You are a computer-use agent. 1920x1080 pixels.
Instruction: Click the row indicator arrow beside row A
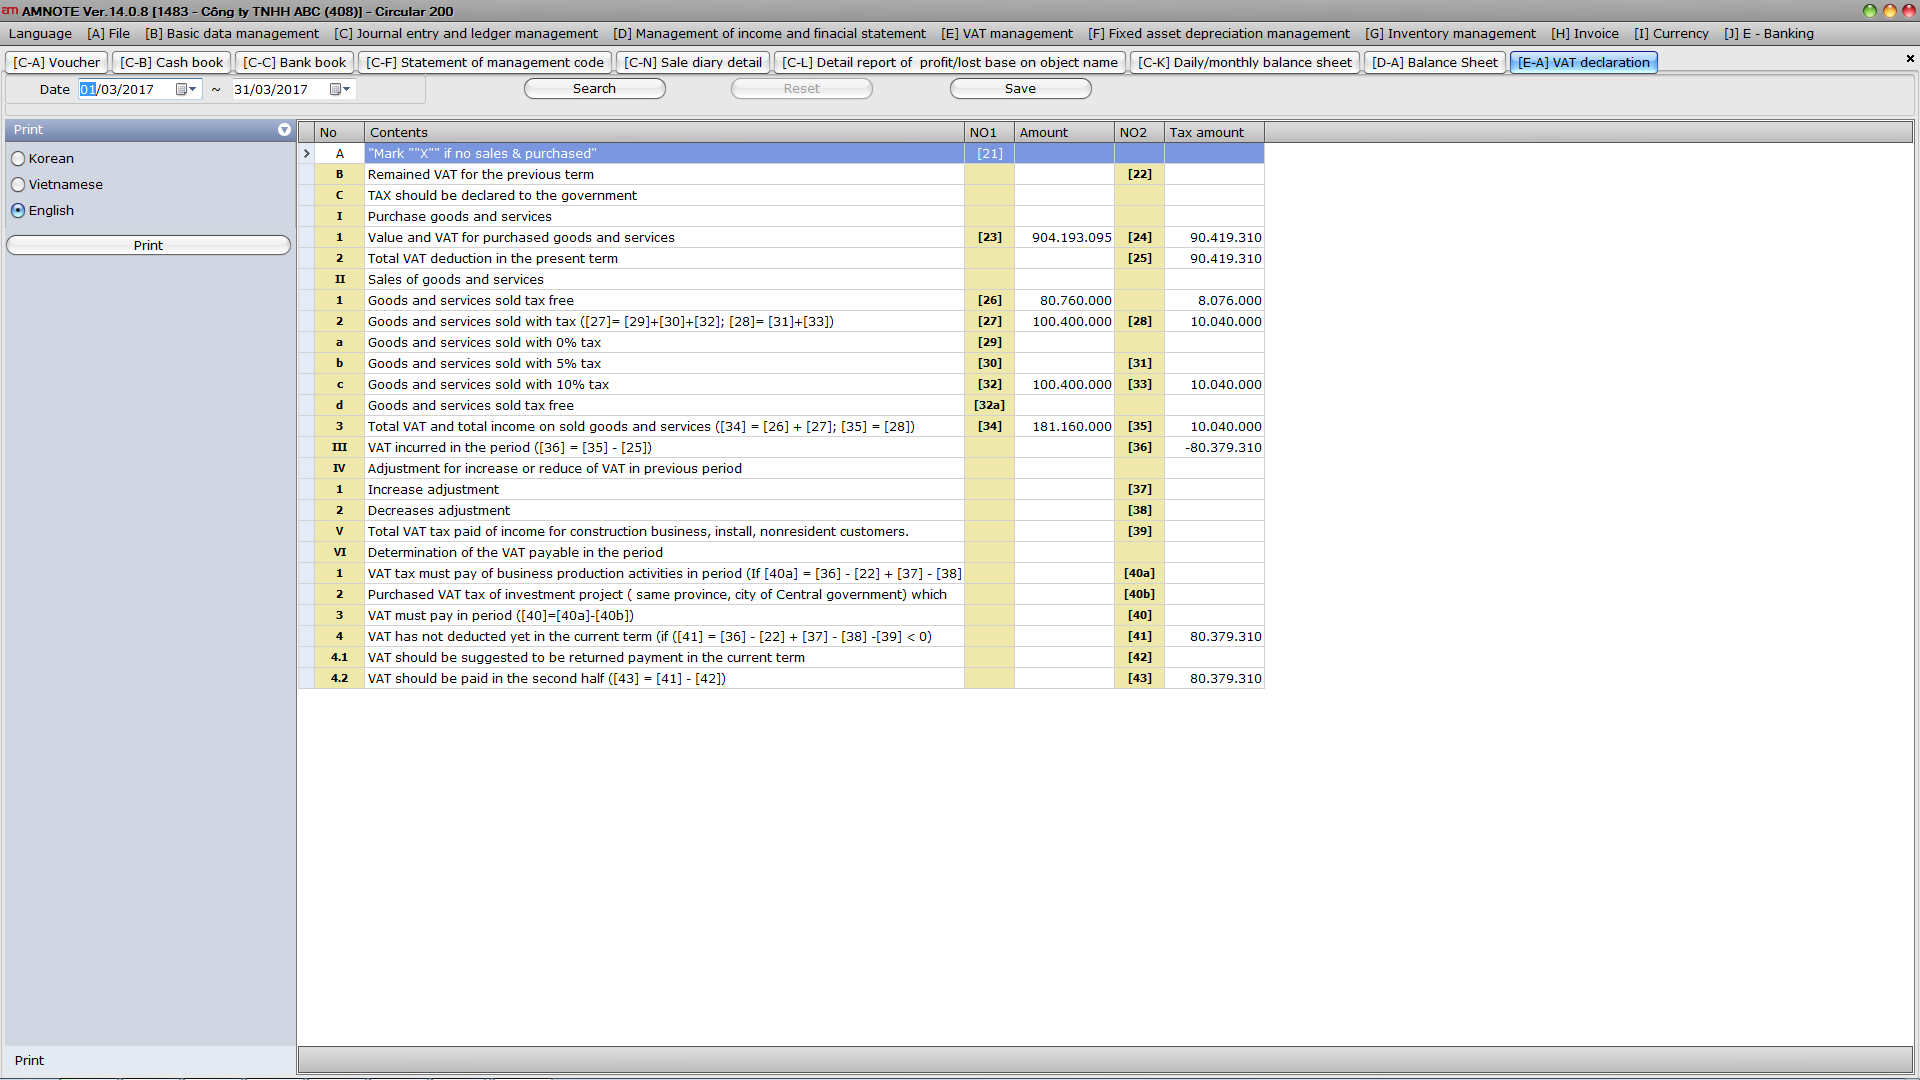coord(307,154)
